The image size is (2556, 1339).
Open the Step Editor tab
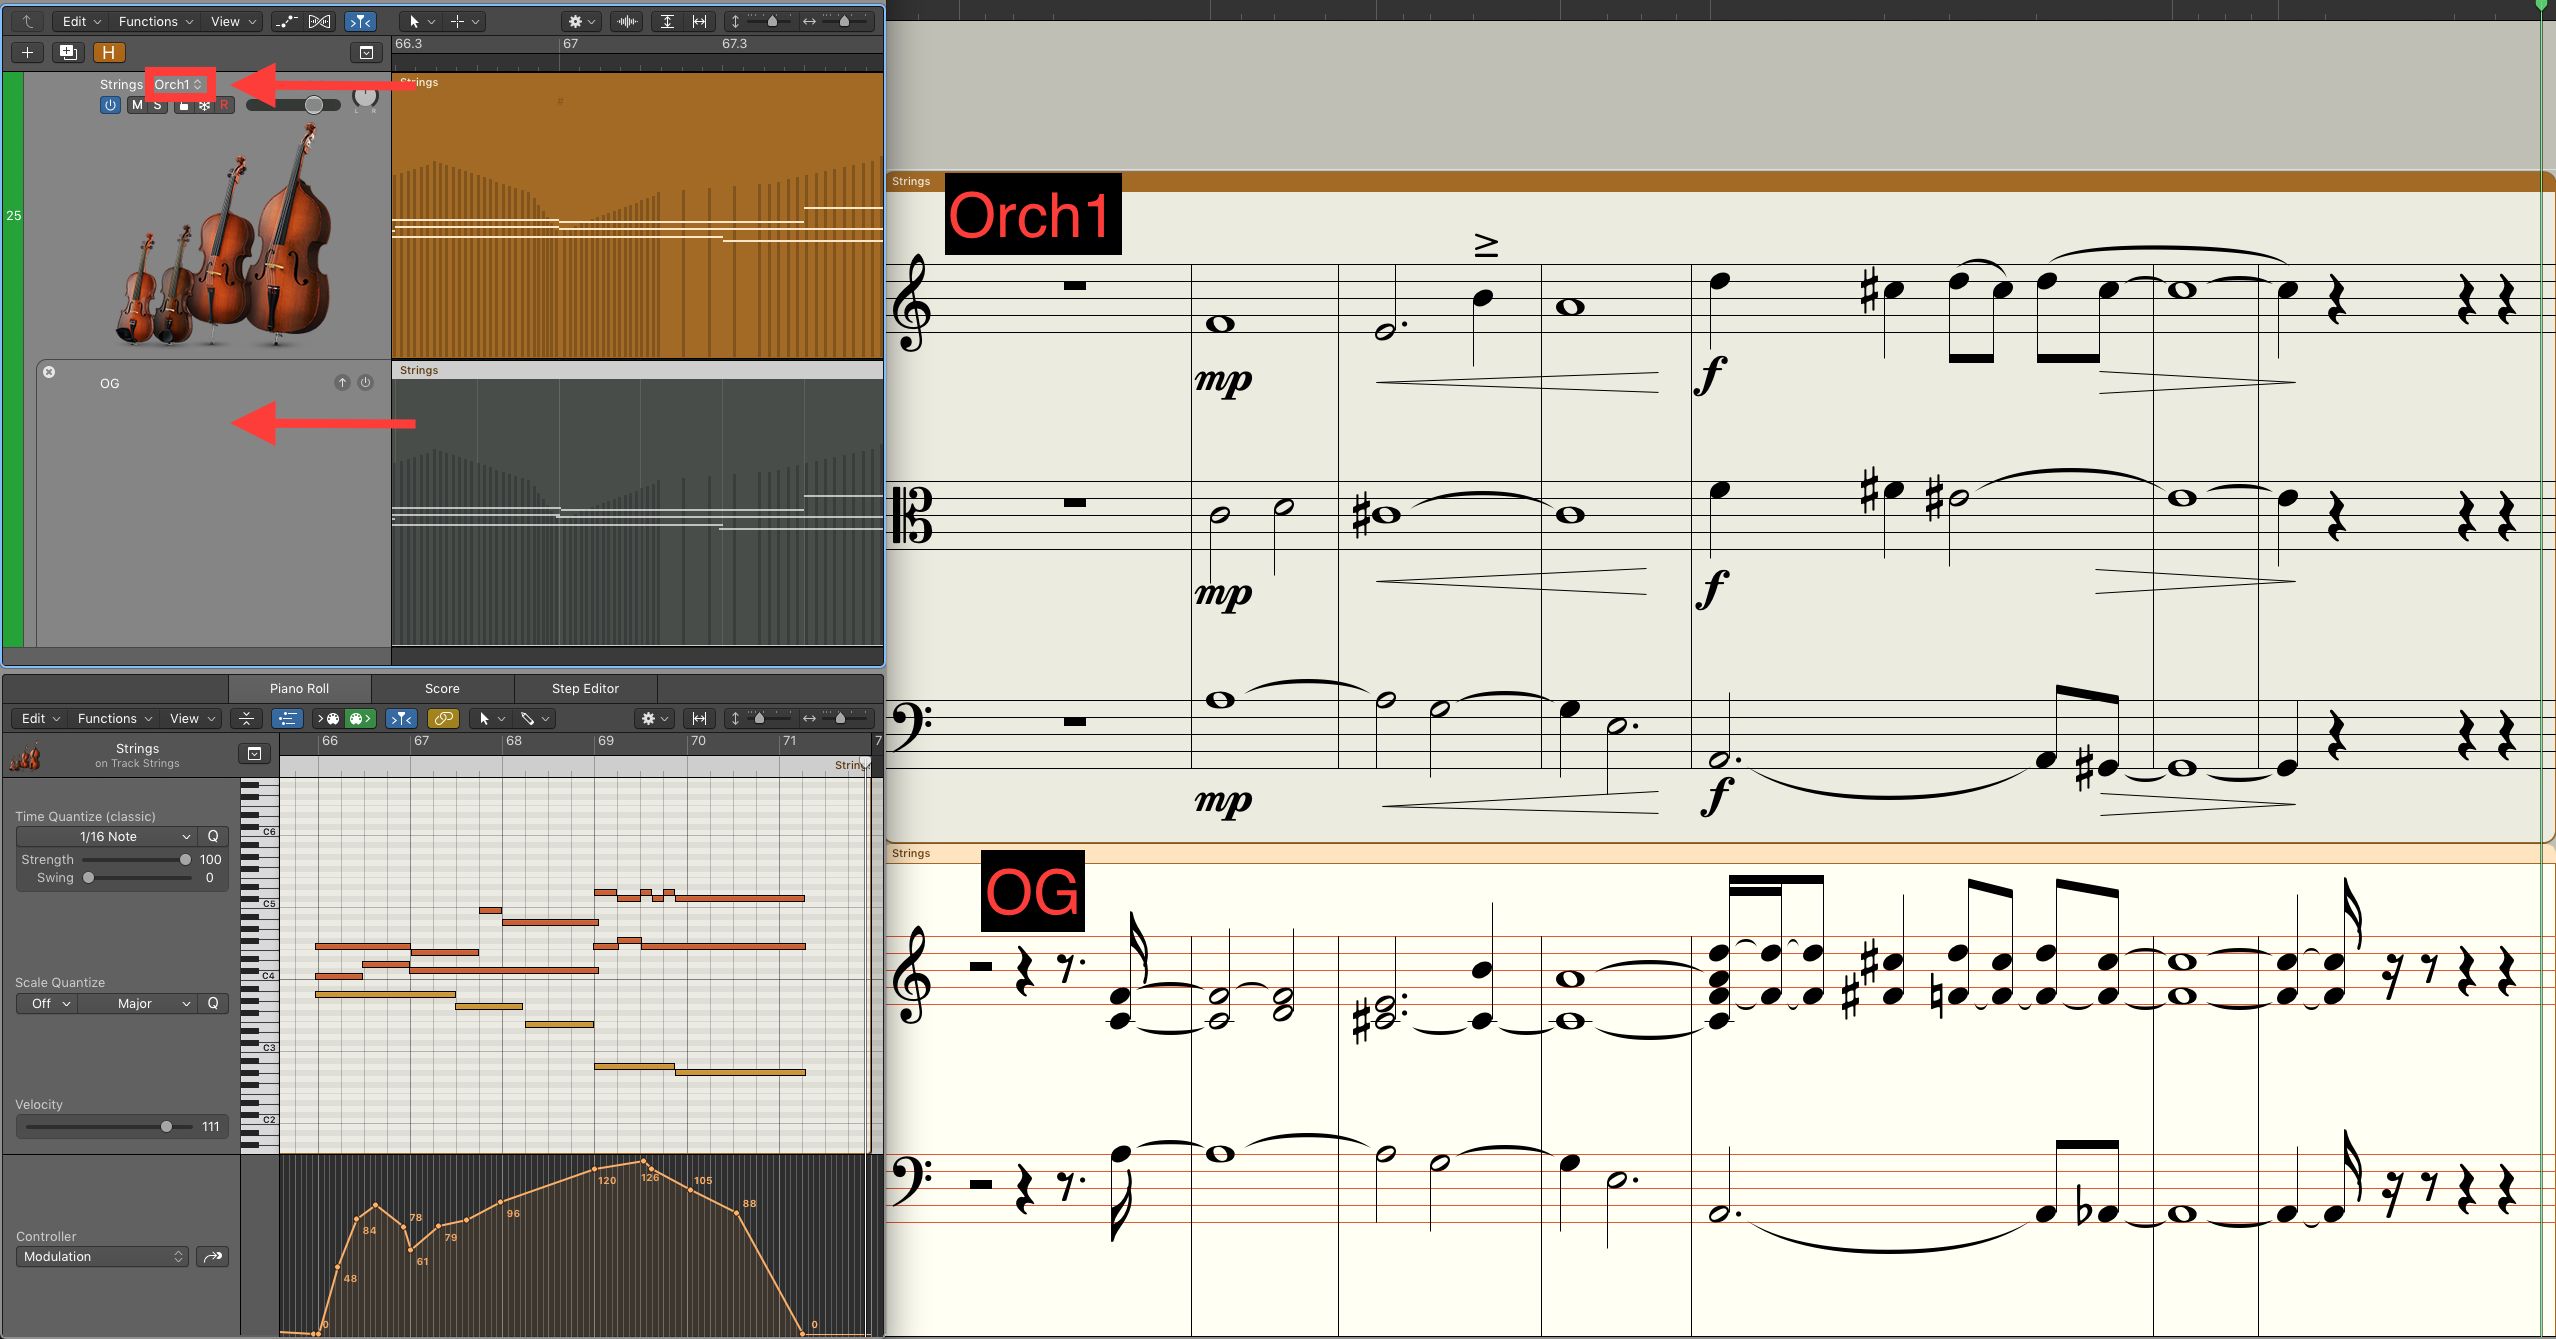click(x=585, y=688)
